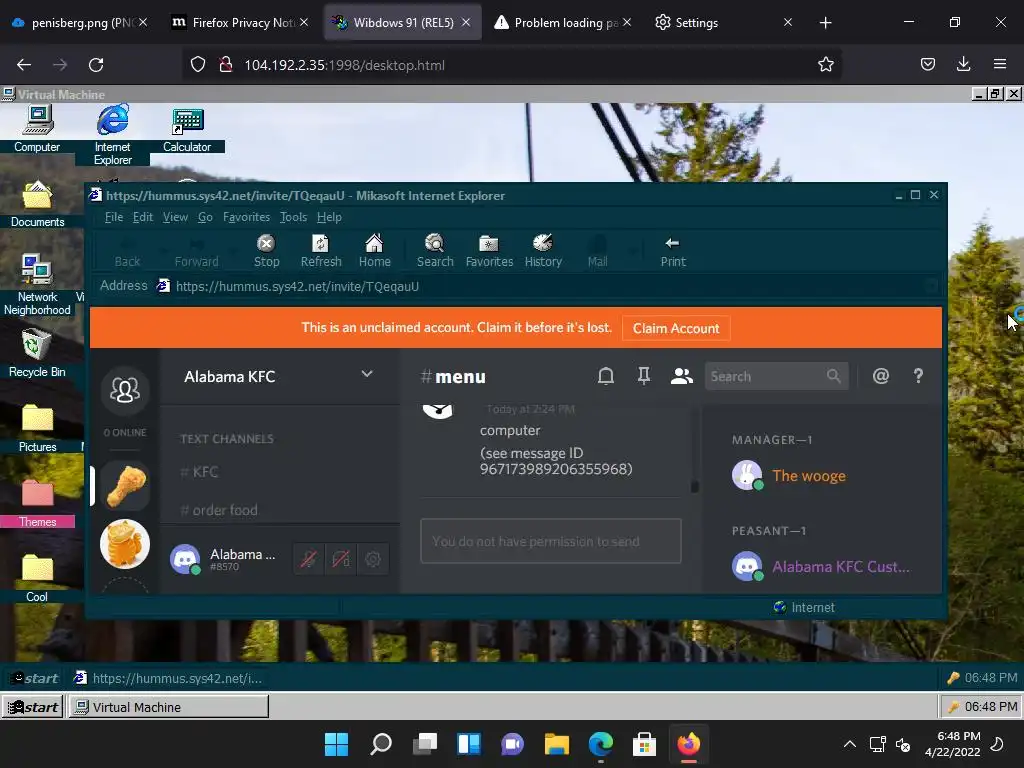The image size is (1024, 768).
Task: Click the no-permission message input box
Action: click(551, 541)
